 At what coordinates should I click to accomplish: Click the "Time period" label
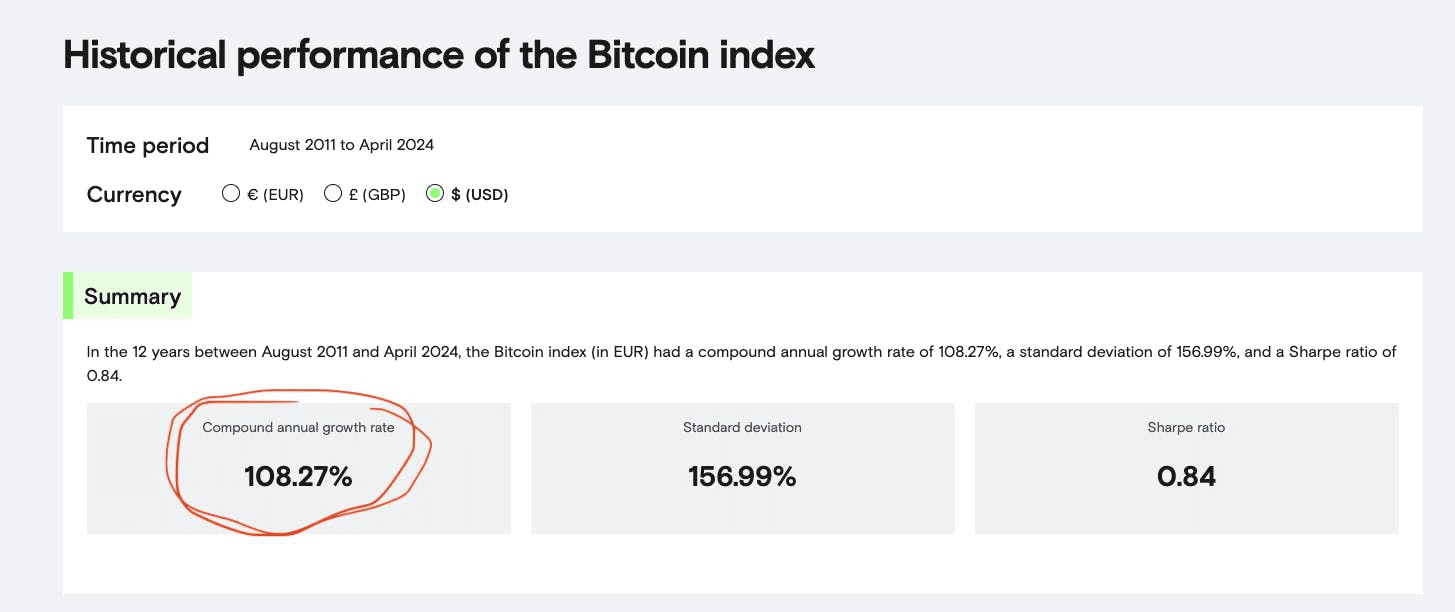coord(148,146)
